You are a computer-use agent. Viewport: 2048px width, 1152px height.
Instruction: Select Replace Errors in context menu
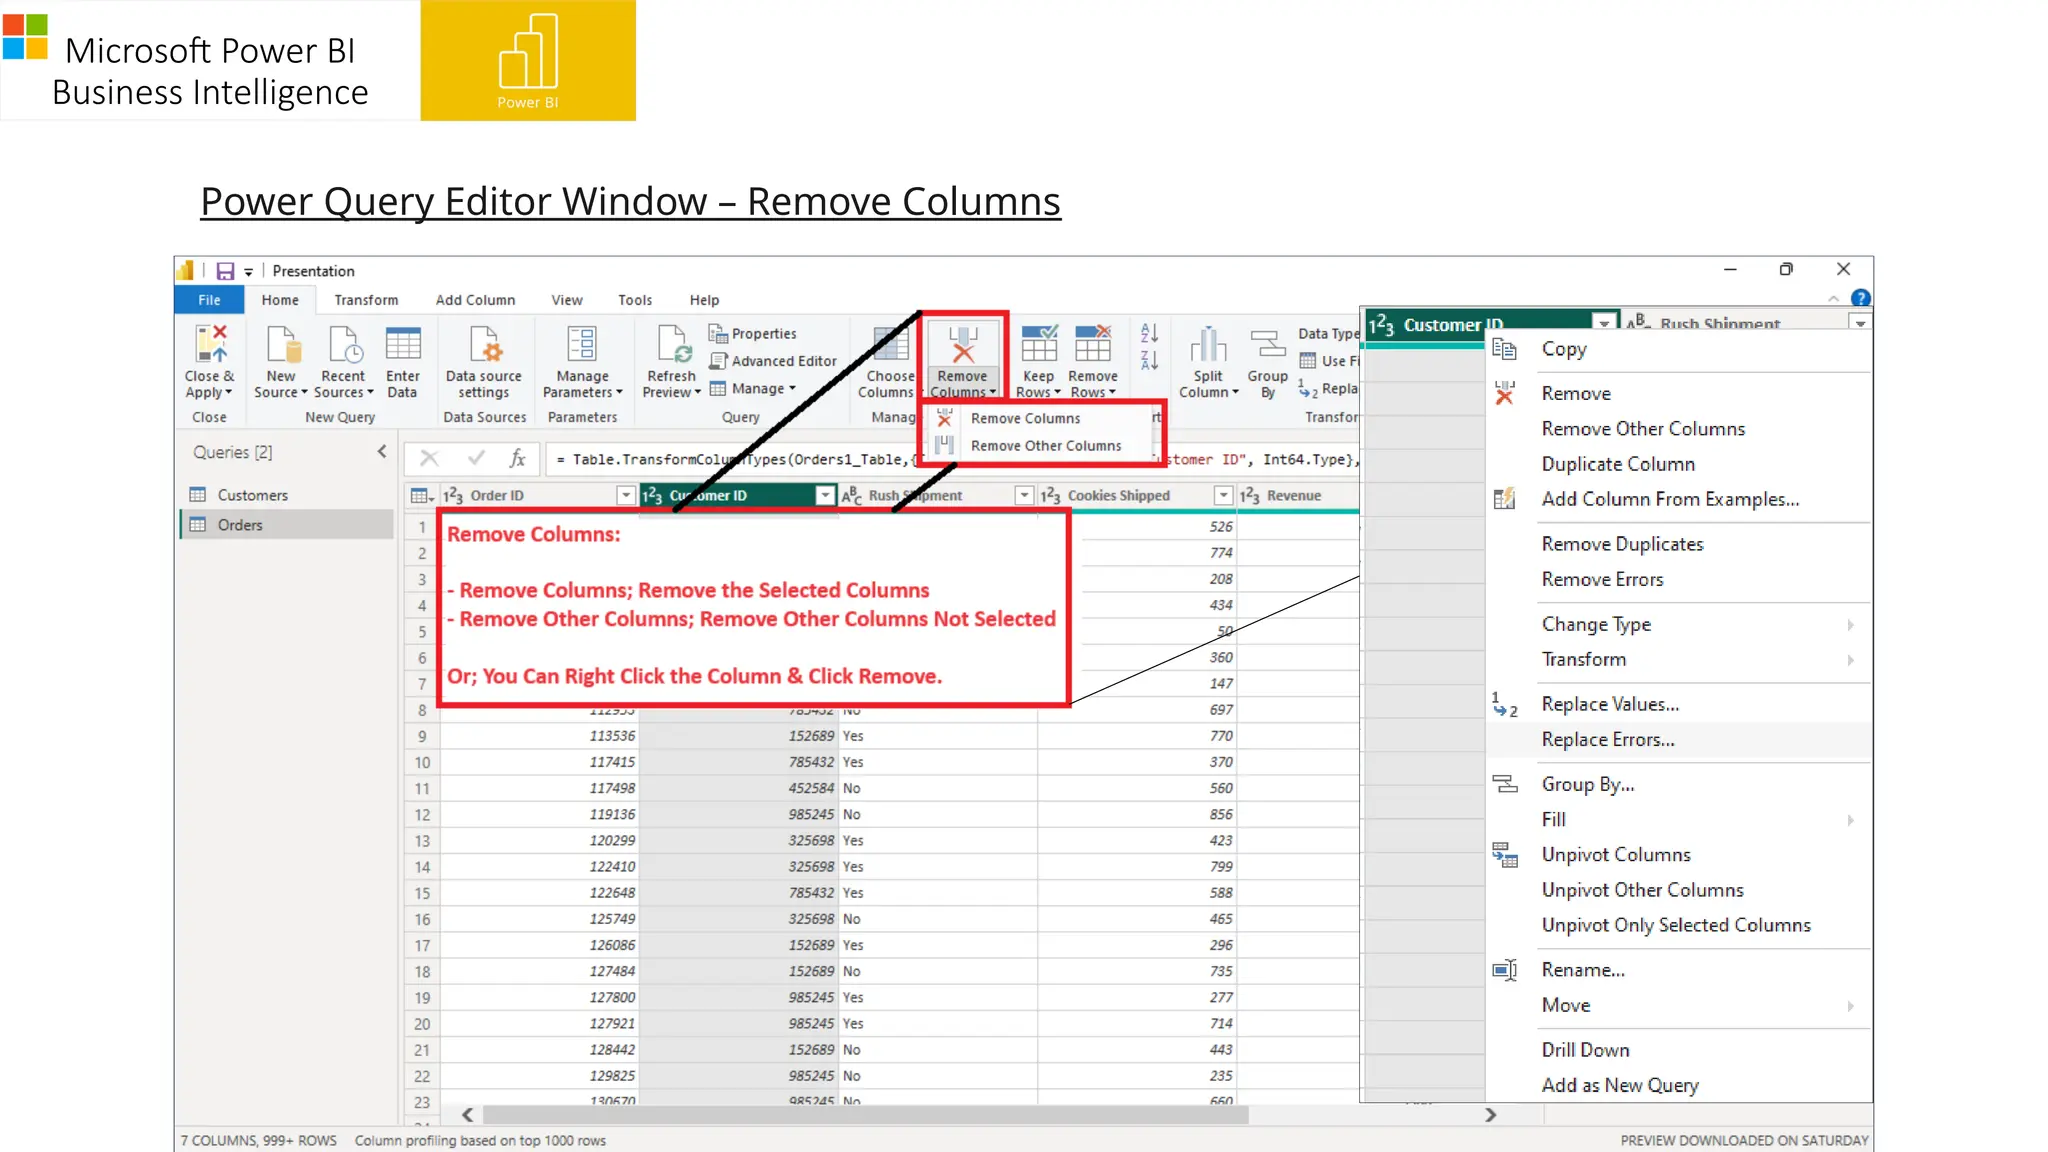click(1608, 739)
